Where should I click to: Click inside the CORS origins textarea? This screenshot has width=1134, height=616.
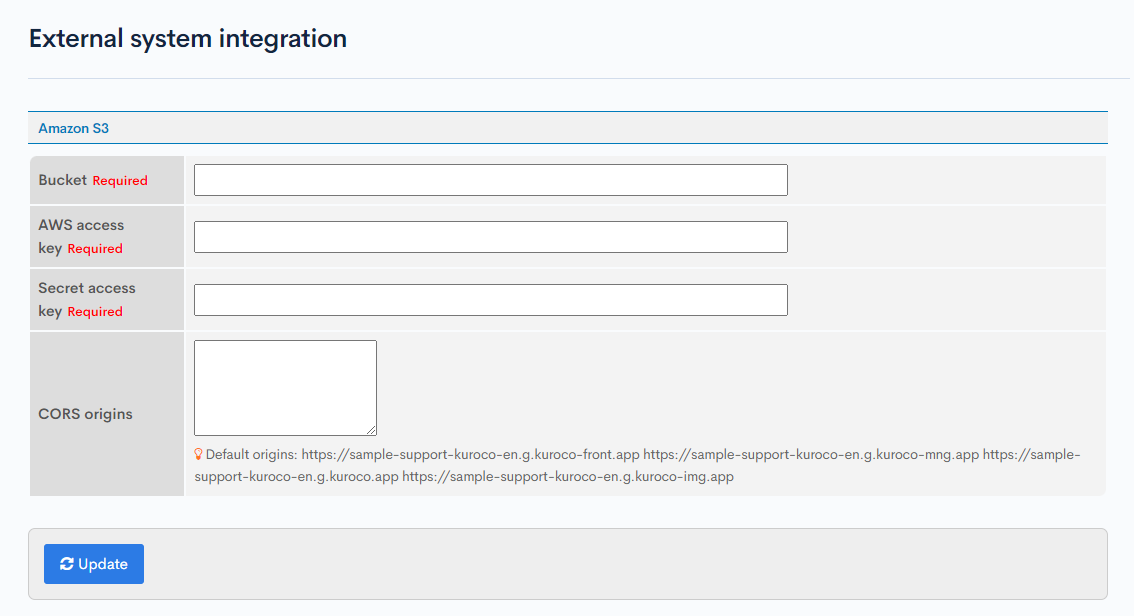(x=284, y=385)
